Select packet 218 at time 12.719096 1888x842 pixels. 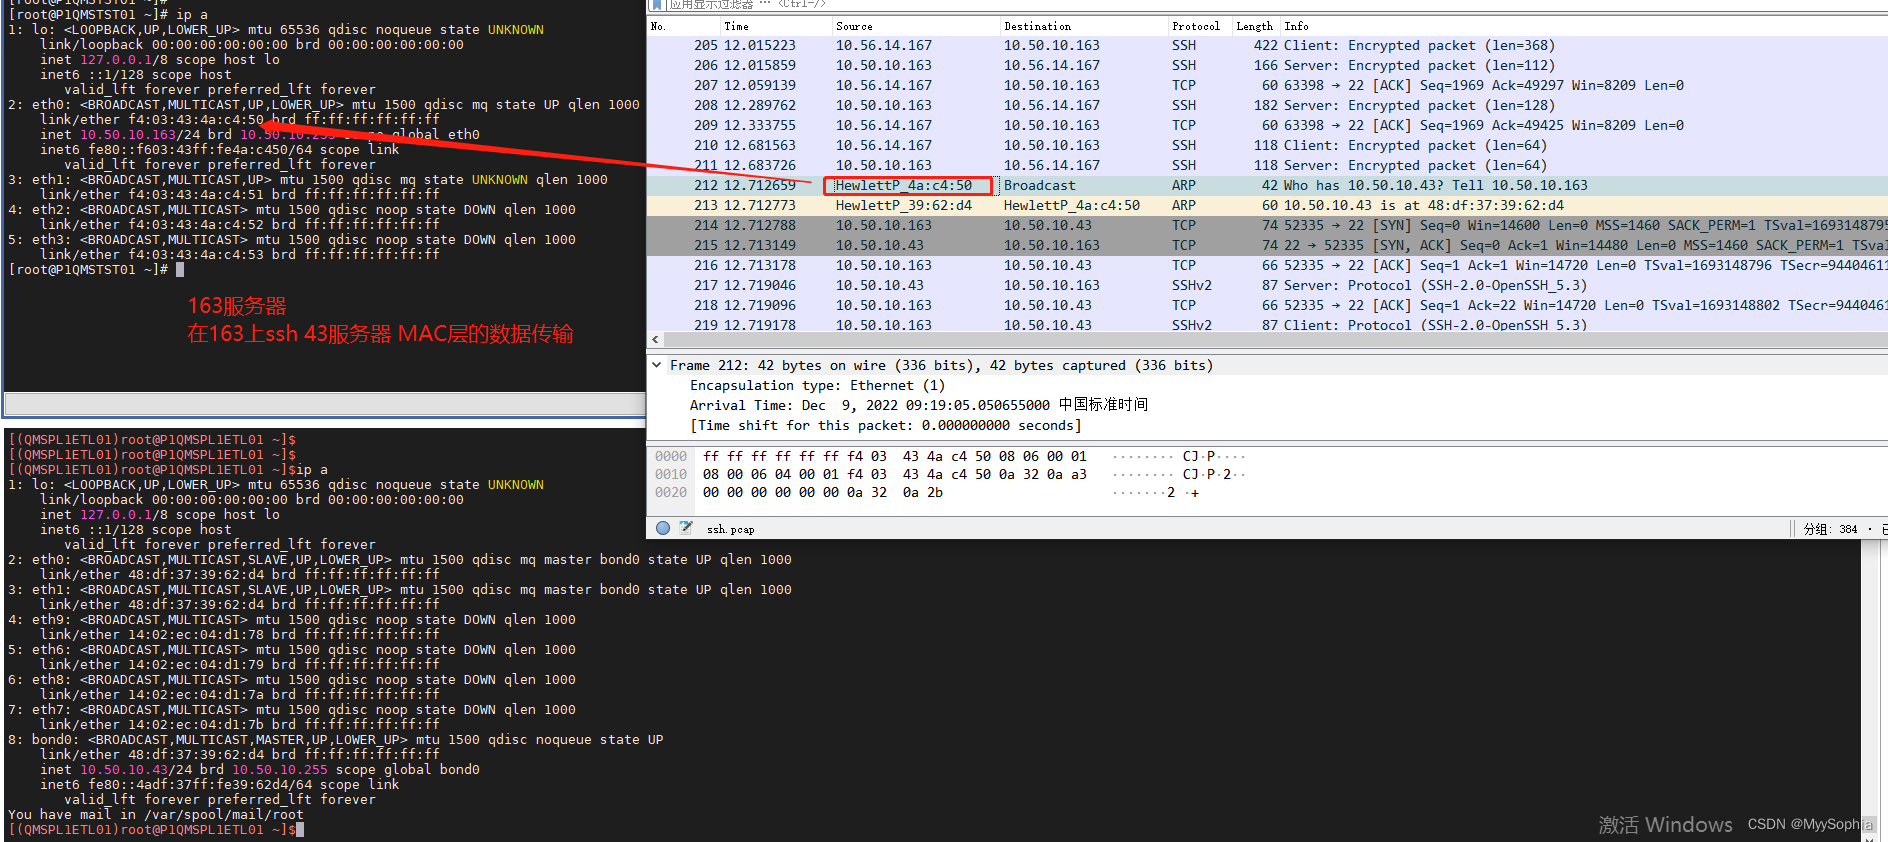1267,305
